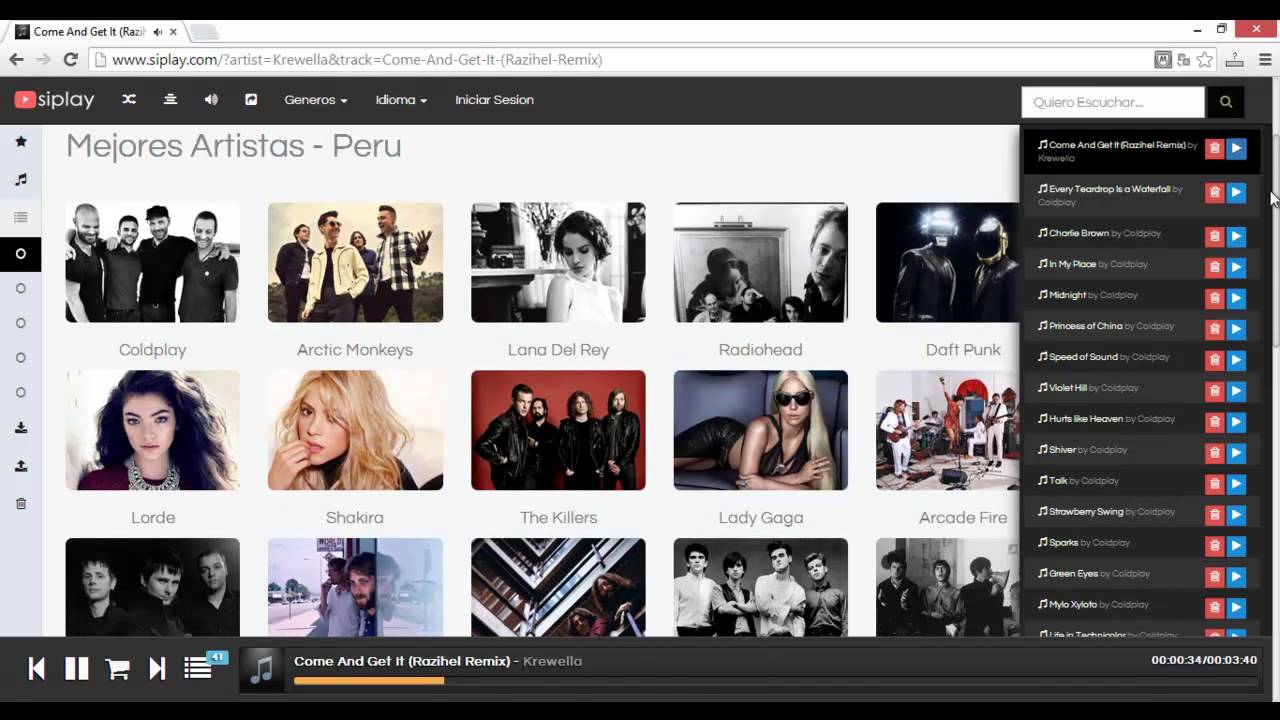Reload the page in the browser
This screenshot has width=1280, height=720.
click(x=70, y=60)
